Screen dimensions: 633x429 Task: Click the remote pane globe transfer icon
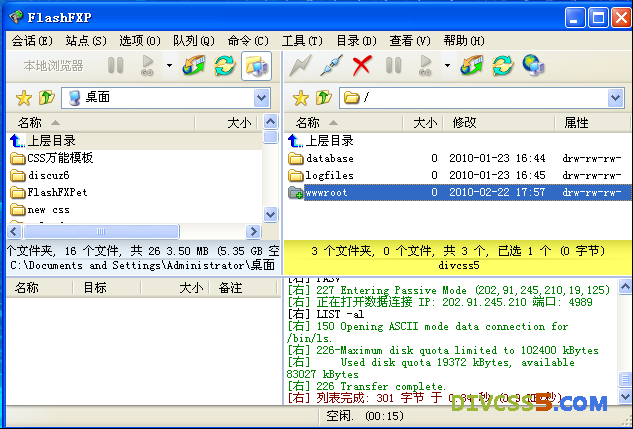(x=472, y=65)
